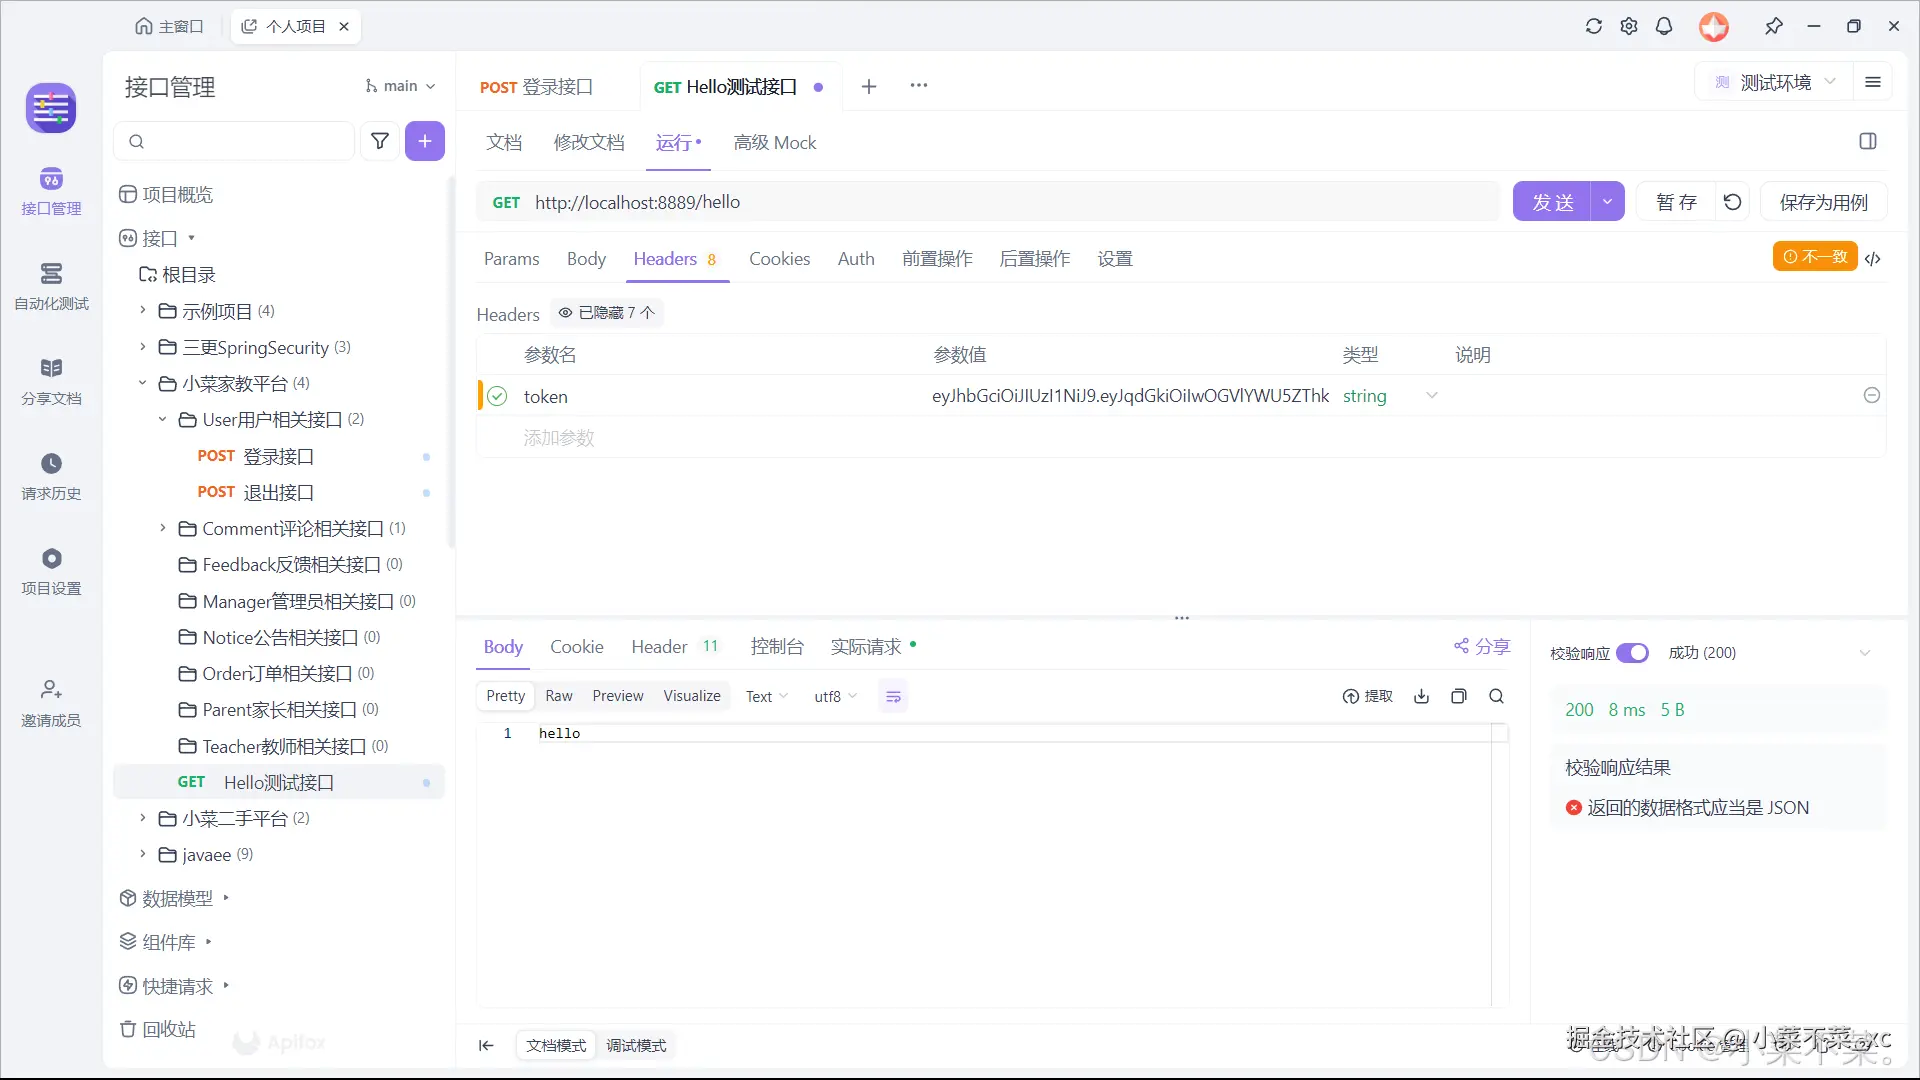The image size is (1920, 1080).
Task: Open the 控制台 response tab
Action: pos(777,647)
